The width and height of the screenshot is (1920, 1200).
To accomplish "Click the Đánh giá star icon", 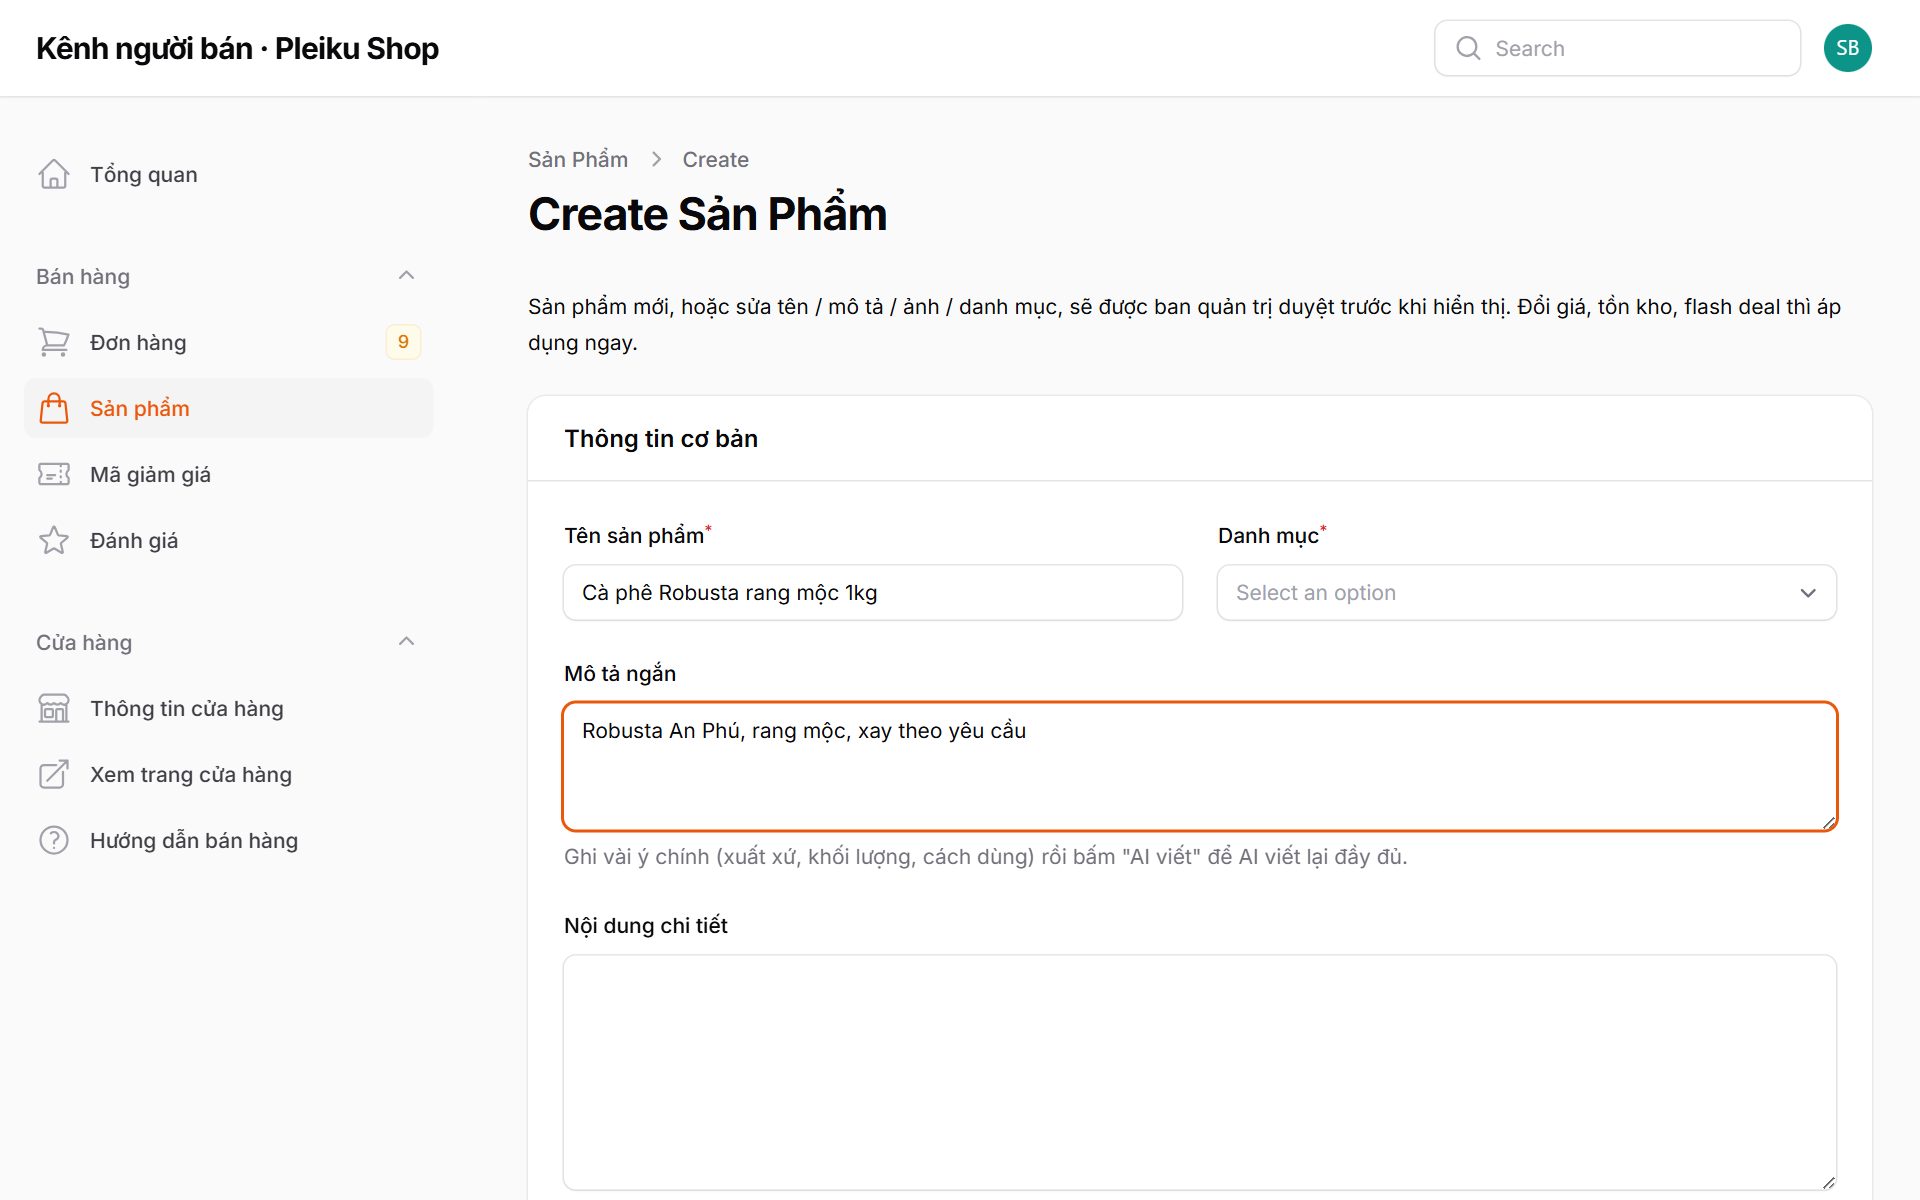I will [54, 540].
